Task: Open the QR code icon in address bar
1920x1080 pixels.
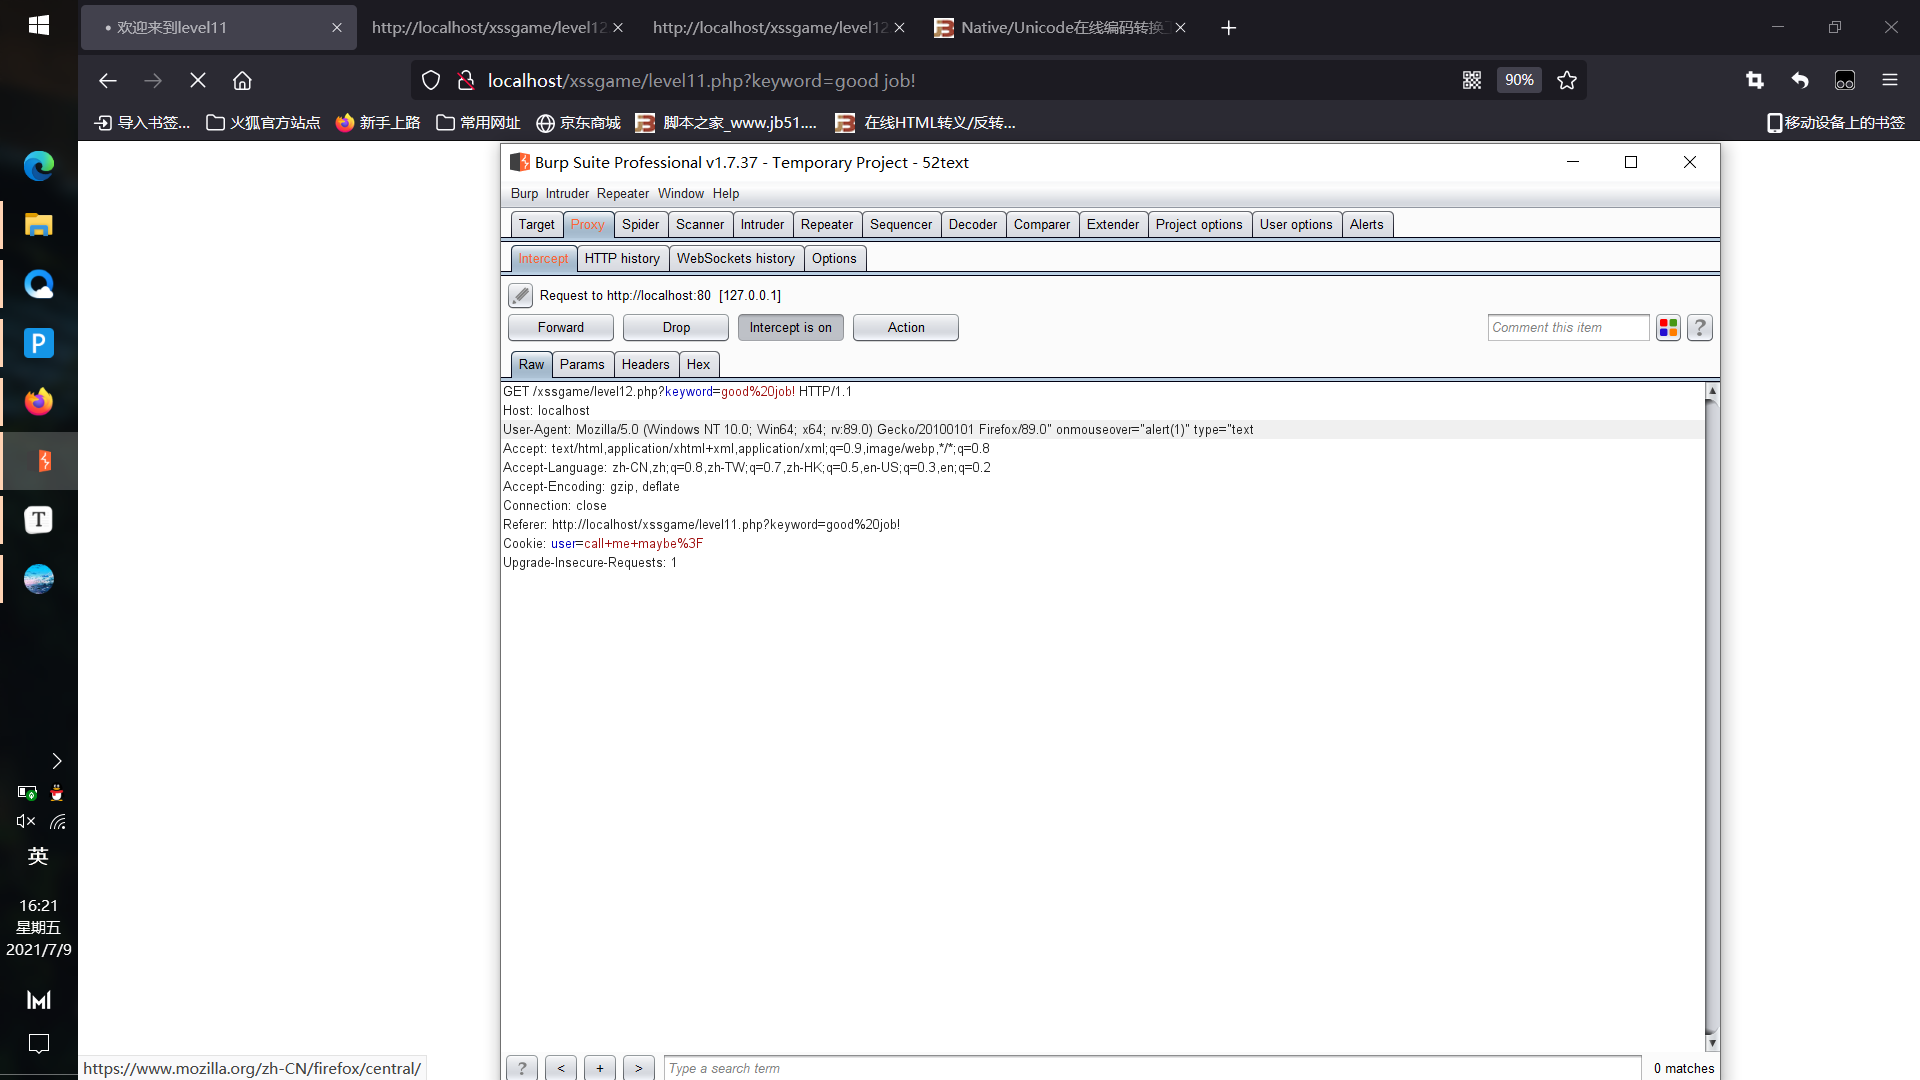Action: [1472, 80]
